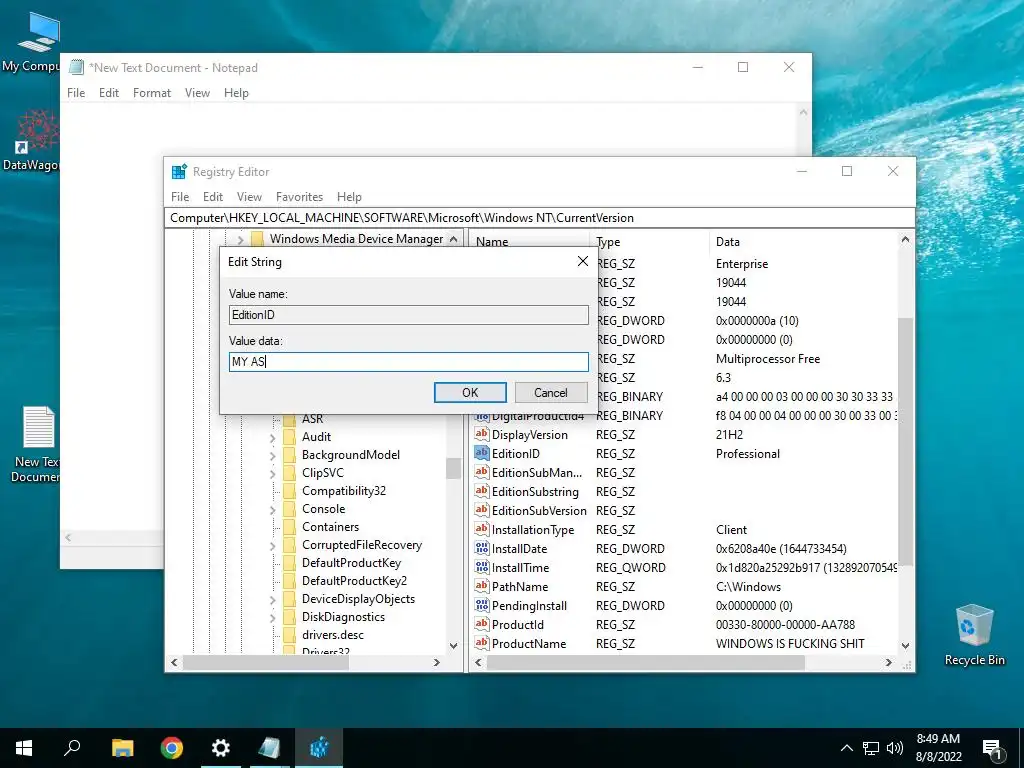Image resolution: width=1024 pixels, height=768 pixels.
Task: Select the ProductId value icon
Action: tap(482, 624)
